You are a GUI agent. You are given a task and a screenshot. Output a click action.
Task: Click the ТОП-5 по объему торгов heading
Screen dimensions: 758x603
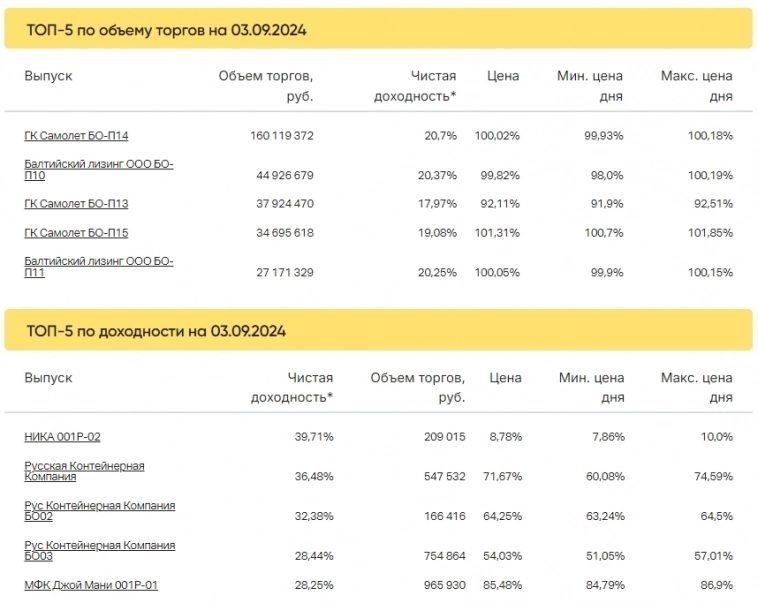[x=166, y=30]
